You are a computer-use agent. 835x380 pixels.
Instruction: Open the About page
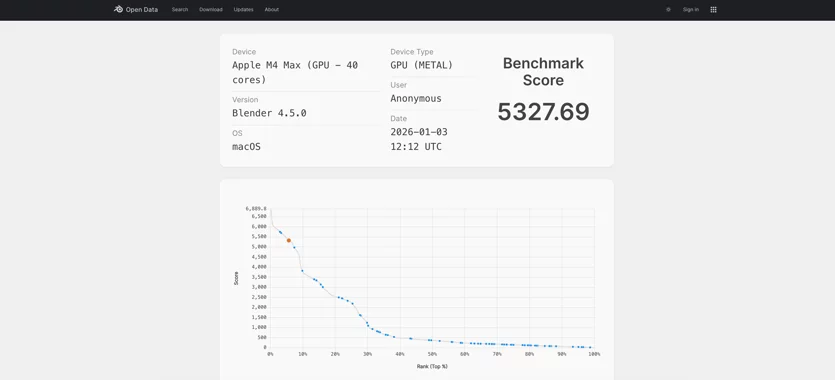click(x=272, y=10)
